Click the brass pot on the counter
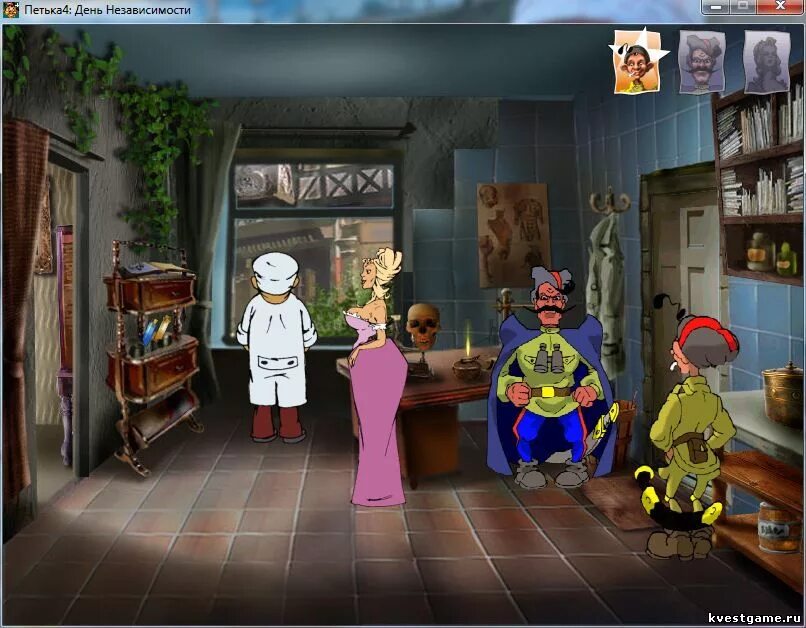Screen dimensions: 806x628 (783, 394)
